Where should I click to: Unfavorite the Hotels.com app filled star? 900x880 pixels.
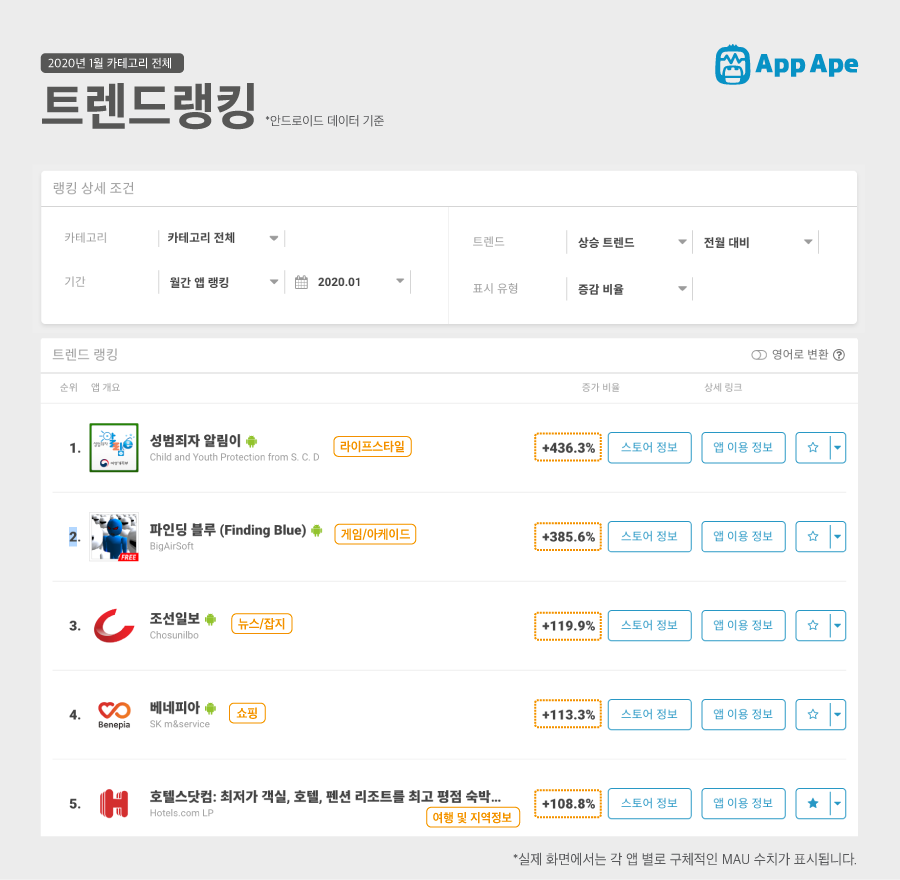(813, 803)
